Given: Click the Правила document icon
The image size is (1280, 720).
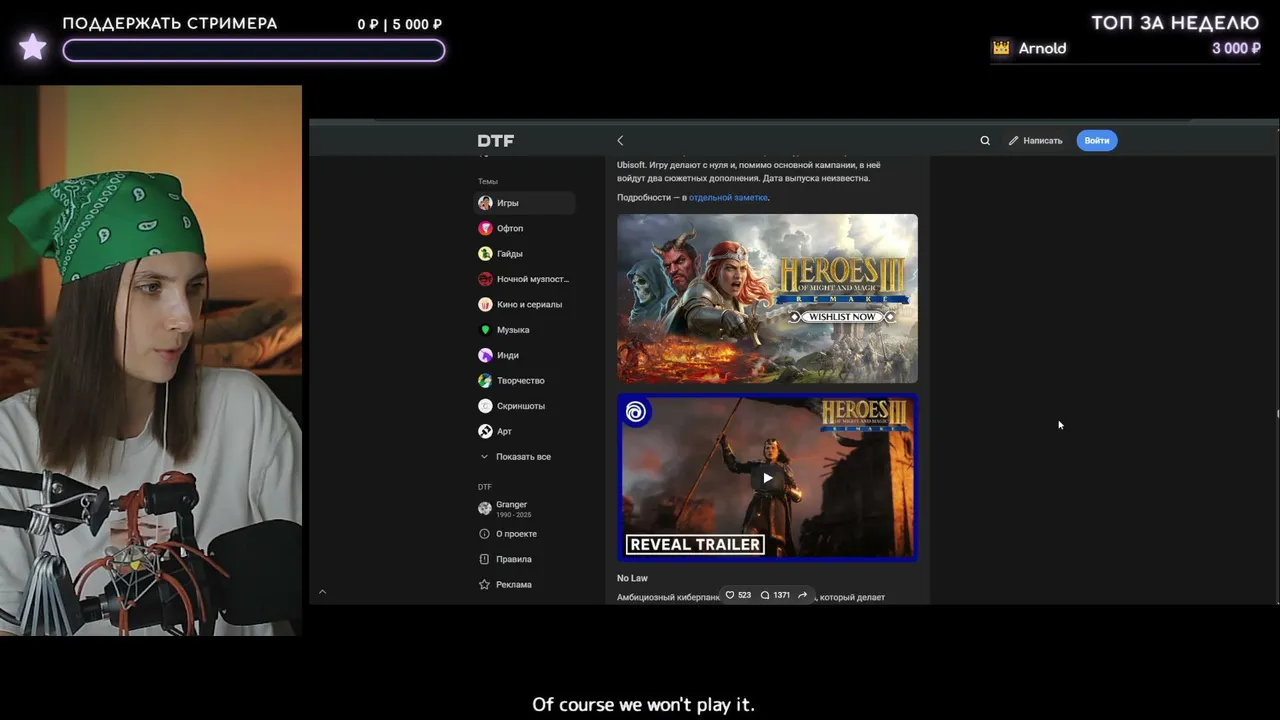Looking at the screenshot, I should (x=485, y=559).
